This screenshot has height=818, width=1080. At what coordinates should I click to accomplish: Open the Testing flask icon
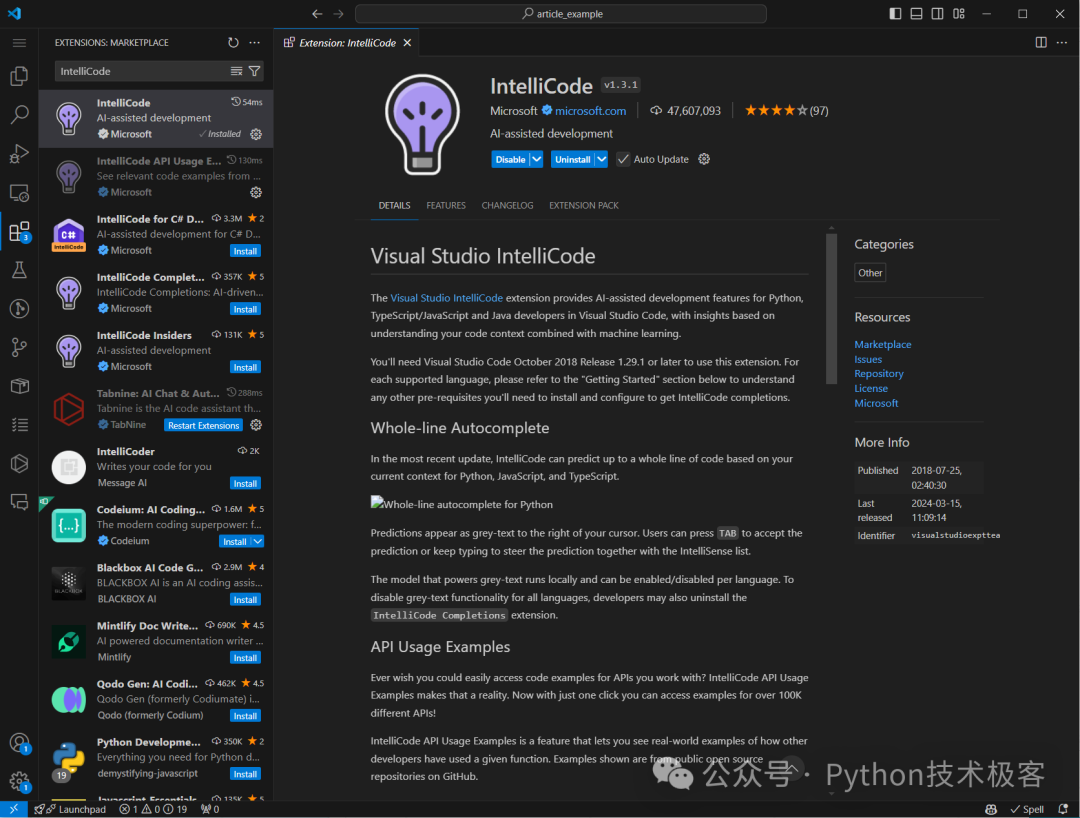point(19,270)
